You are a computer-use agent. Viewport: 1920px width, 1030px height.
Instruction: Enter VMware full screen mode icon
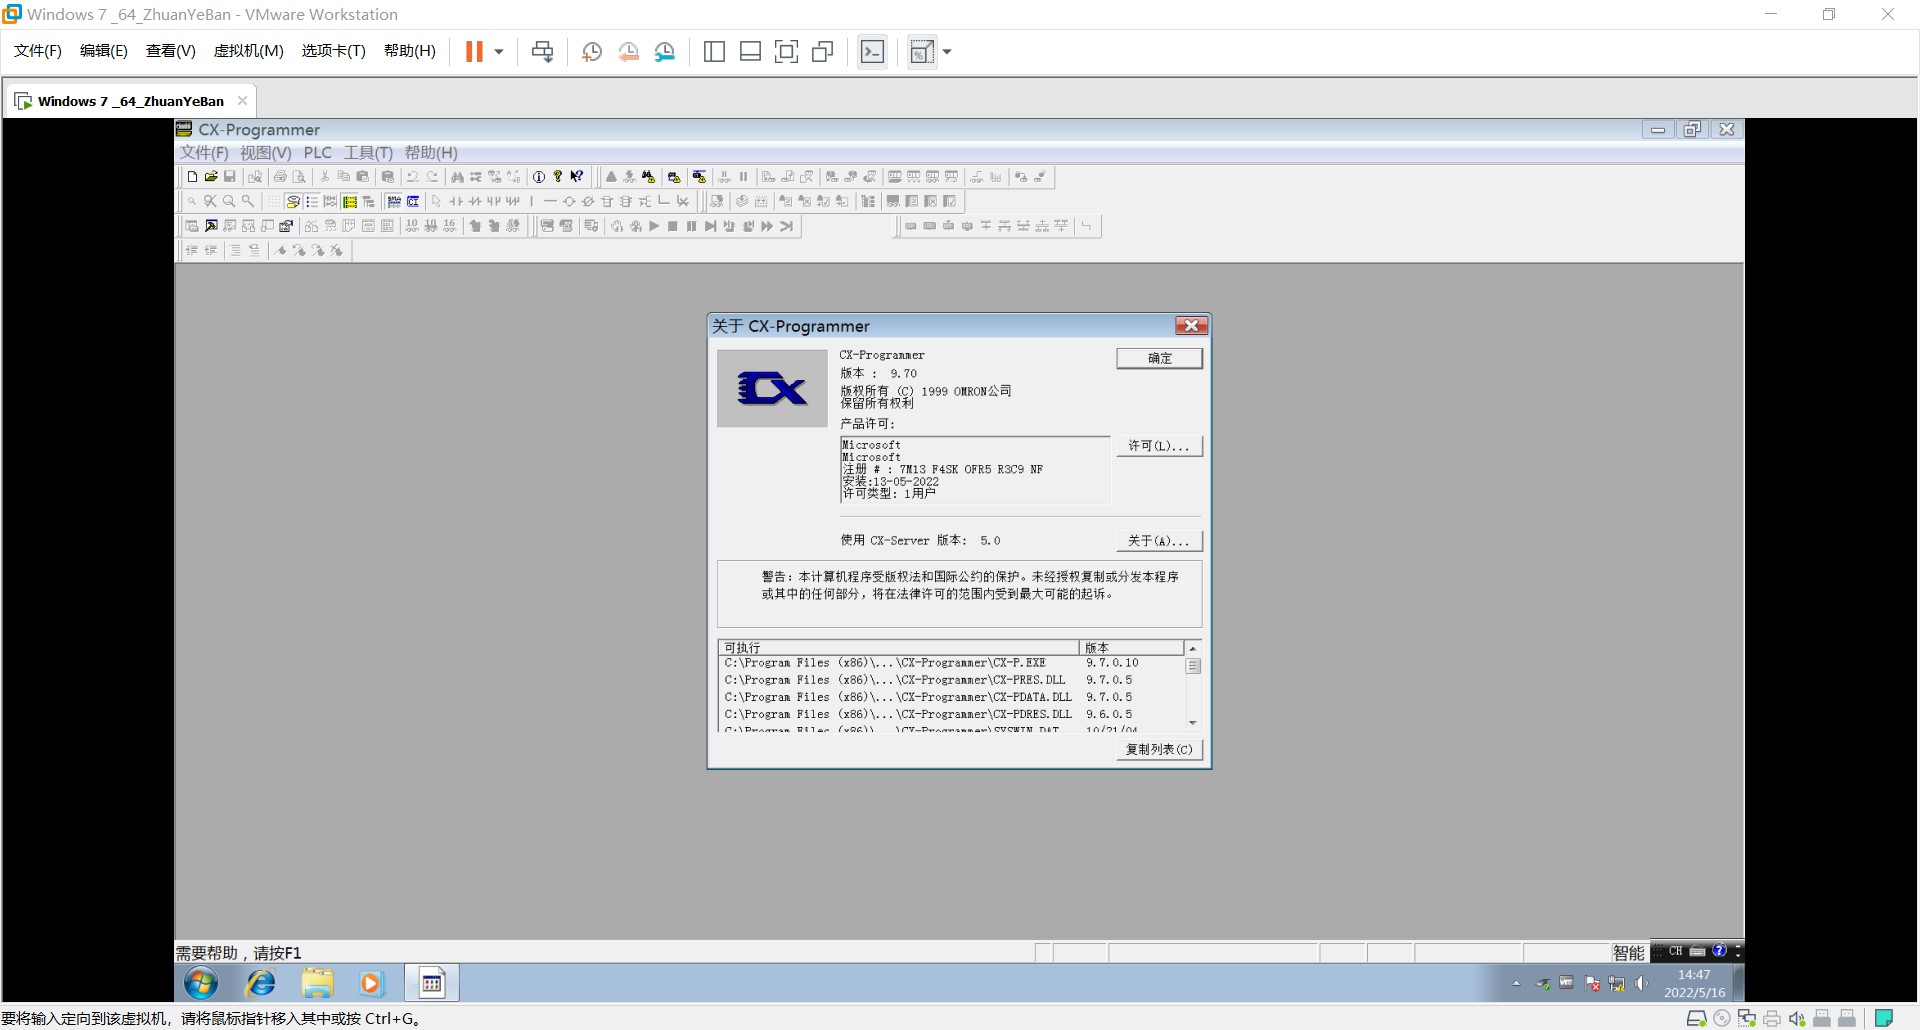pyautogui.click(x=787, y=52)
